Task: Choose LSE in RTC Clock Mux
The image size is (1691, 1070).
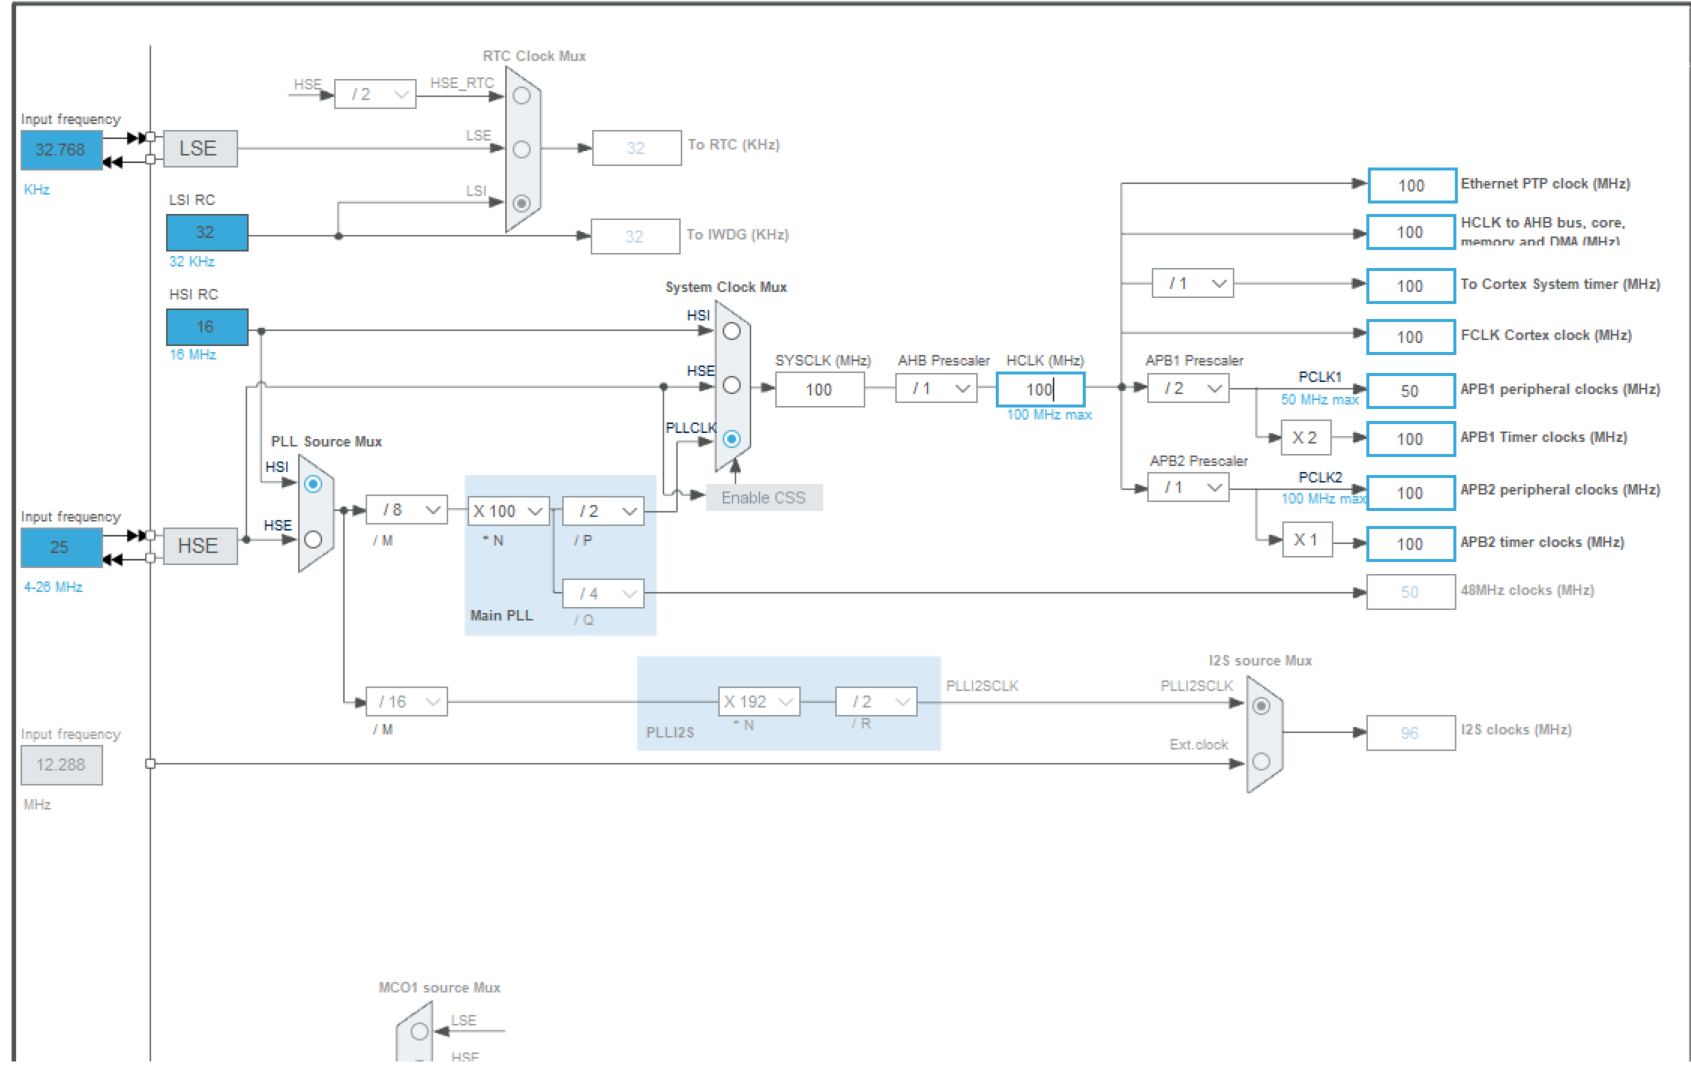Action: click(522, 149)
